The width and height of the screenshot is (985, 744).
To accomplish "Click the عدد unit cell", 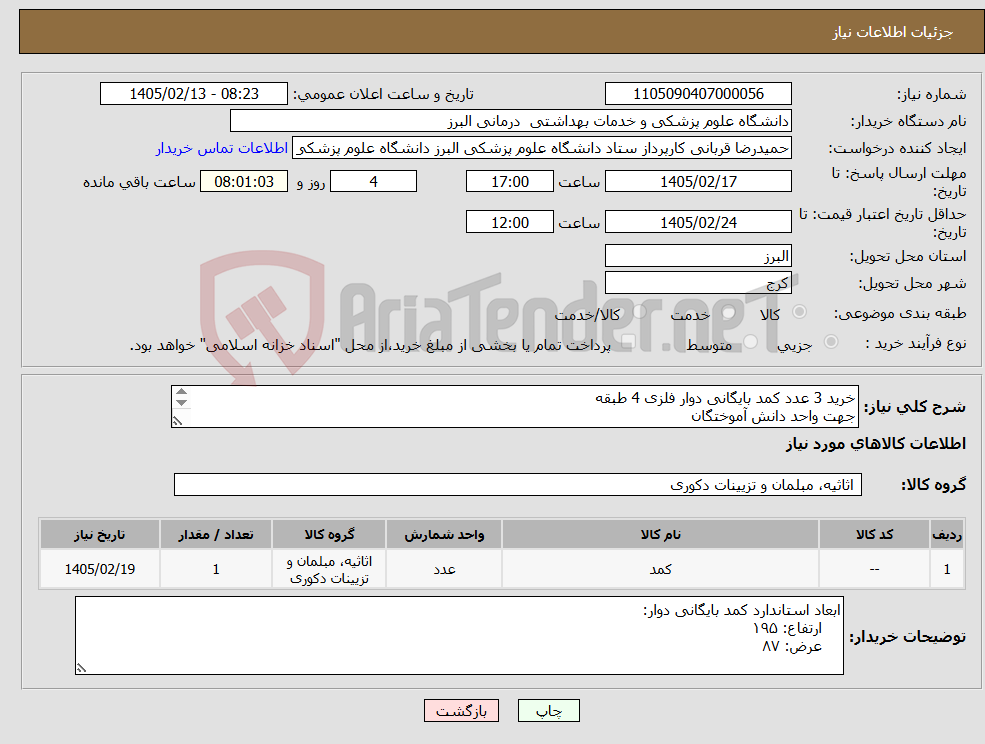I will [x=444, y=569].
